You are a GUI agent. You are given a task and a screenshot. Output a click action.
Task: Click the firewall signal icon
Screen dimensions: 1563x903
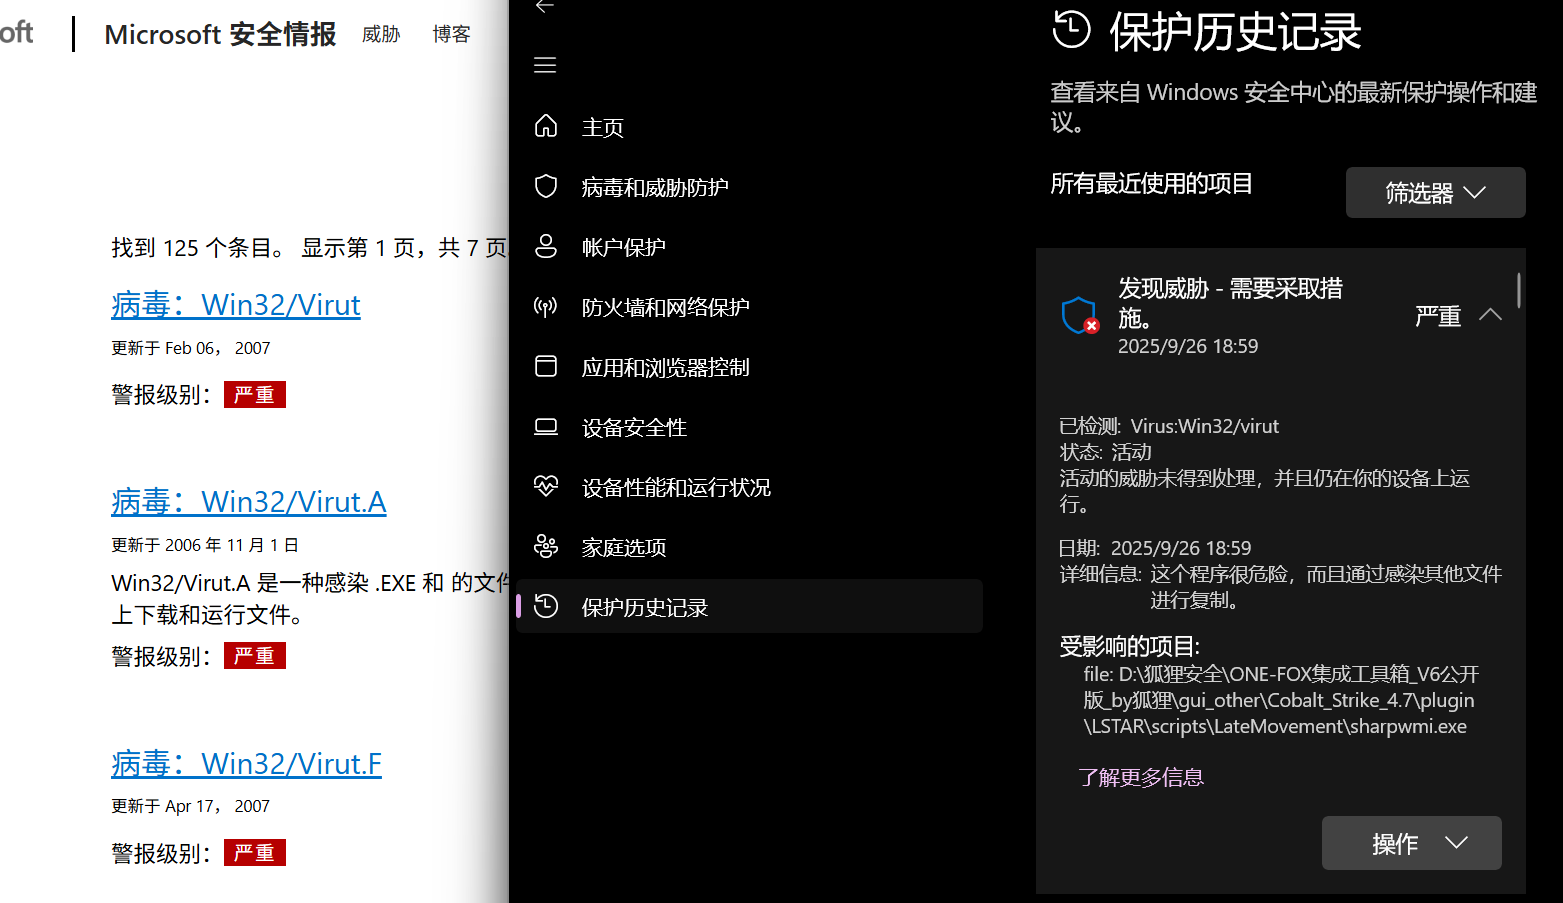546,306
